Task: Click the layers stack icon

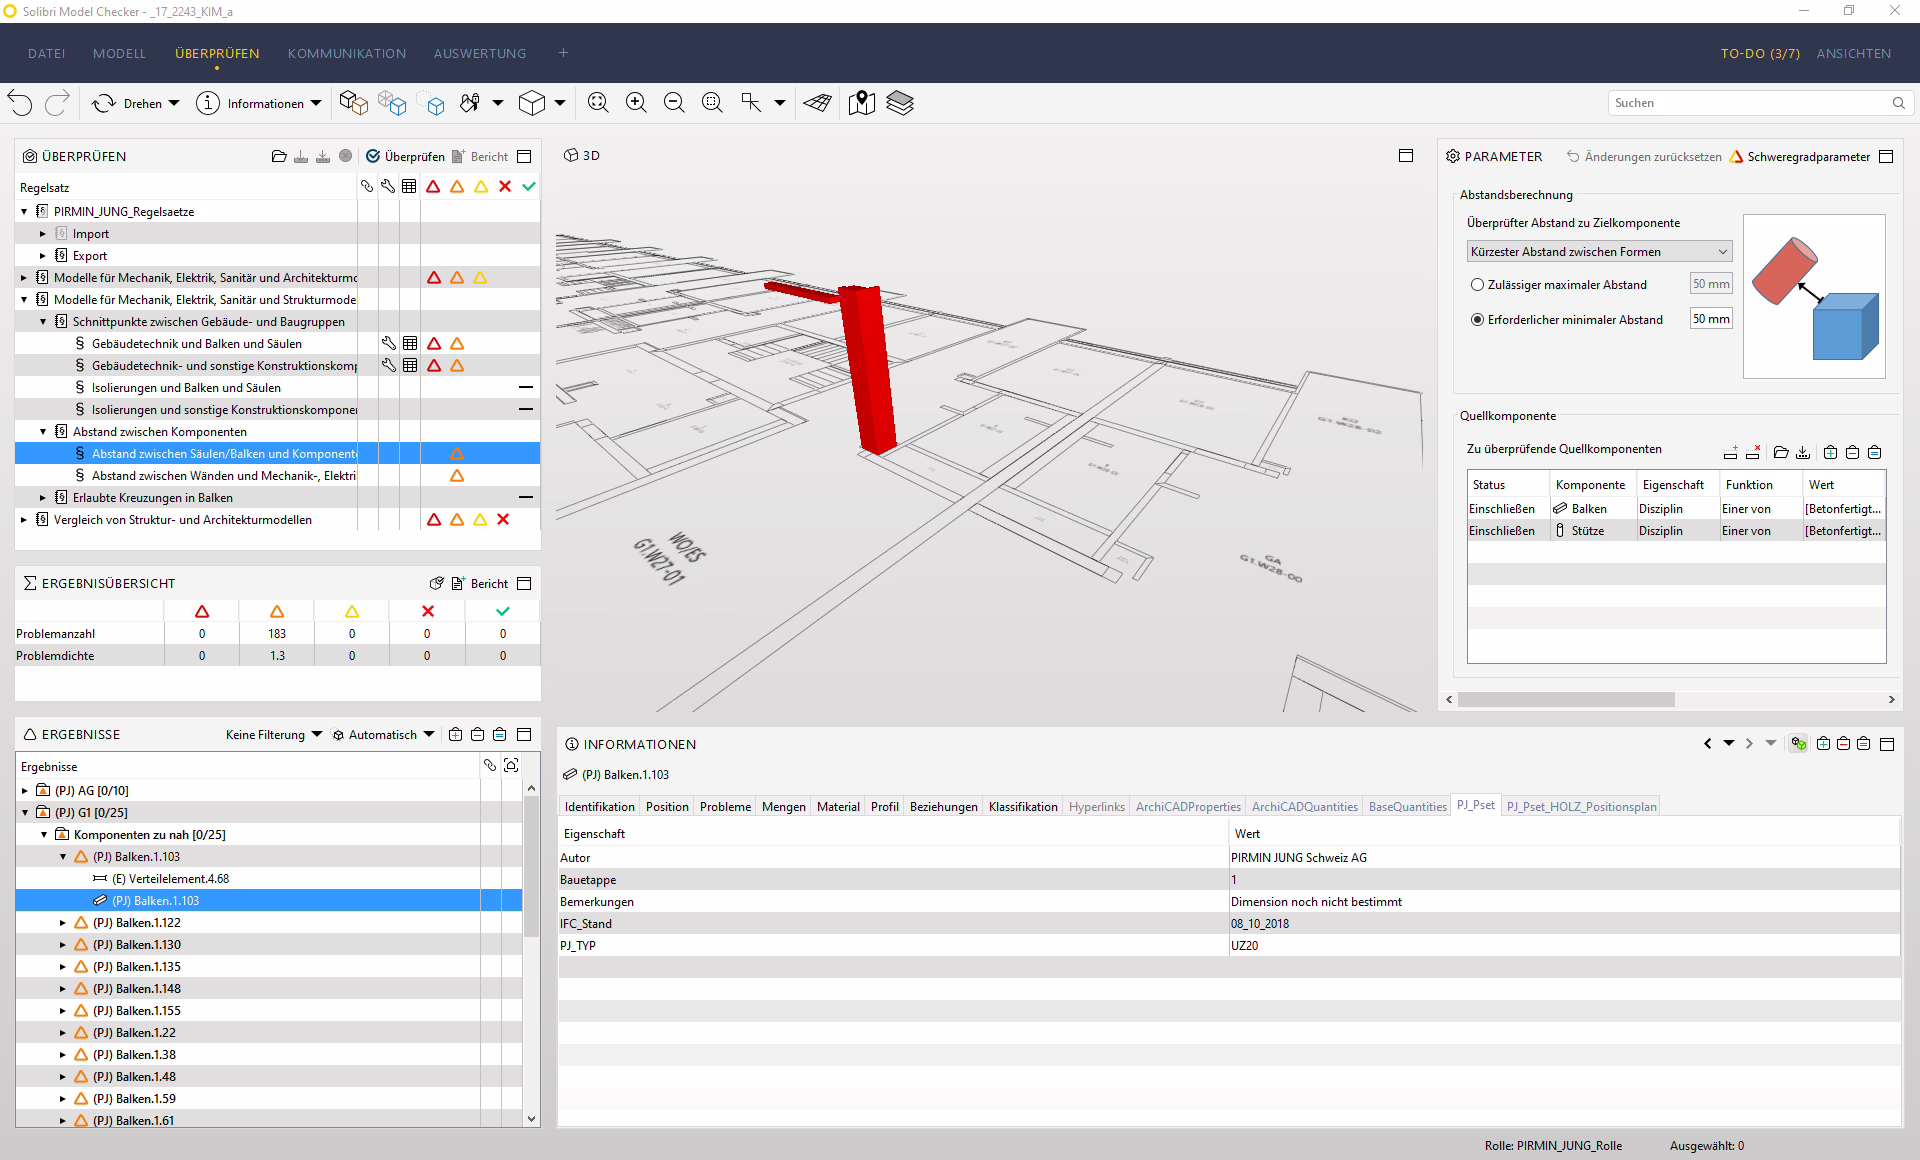Action: click(900, 103)
